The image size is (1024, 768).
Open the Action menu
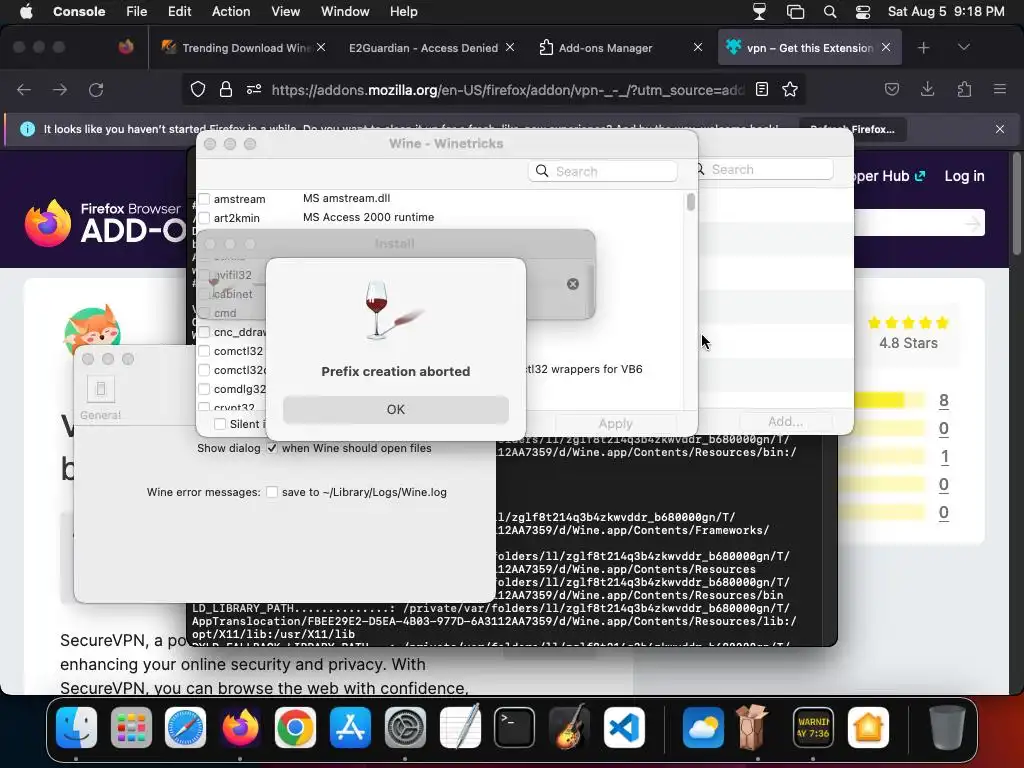coord(231,11)
